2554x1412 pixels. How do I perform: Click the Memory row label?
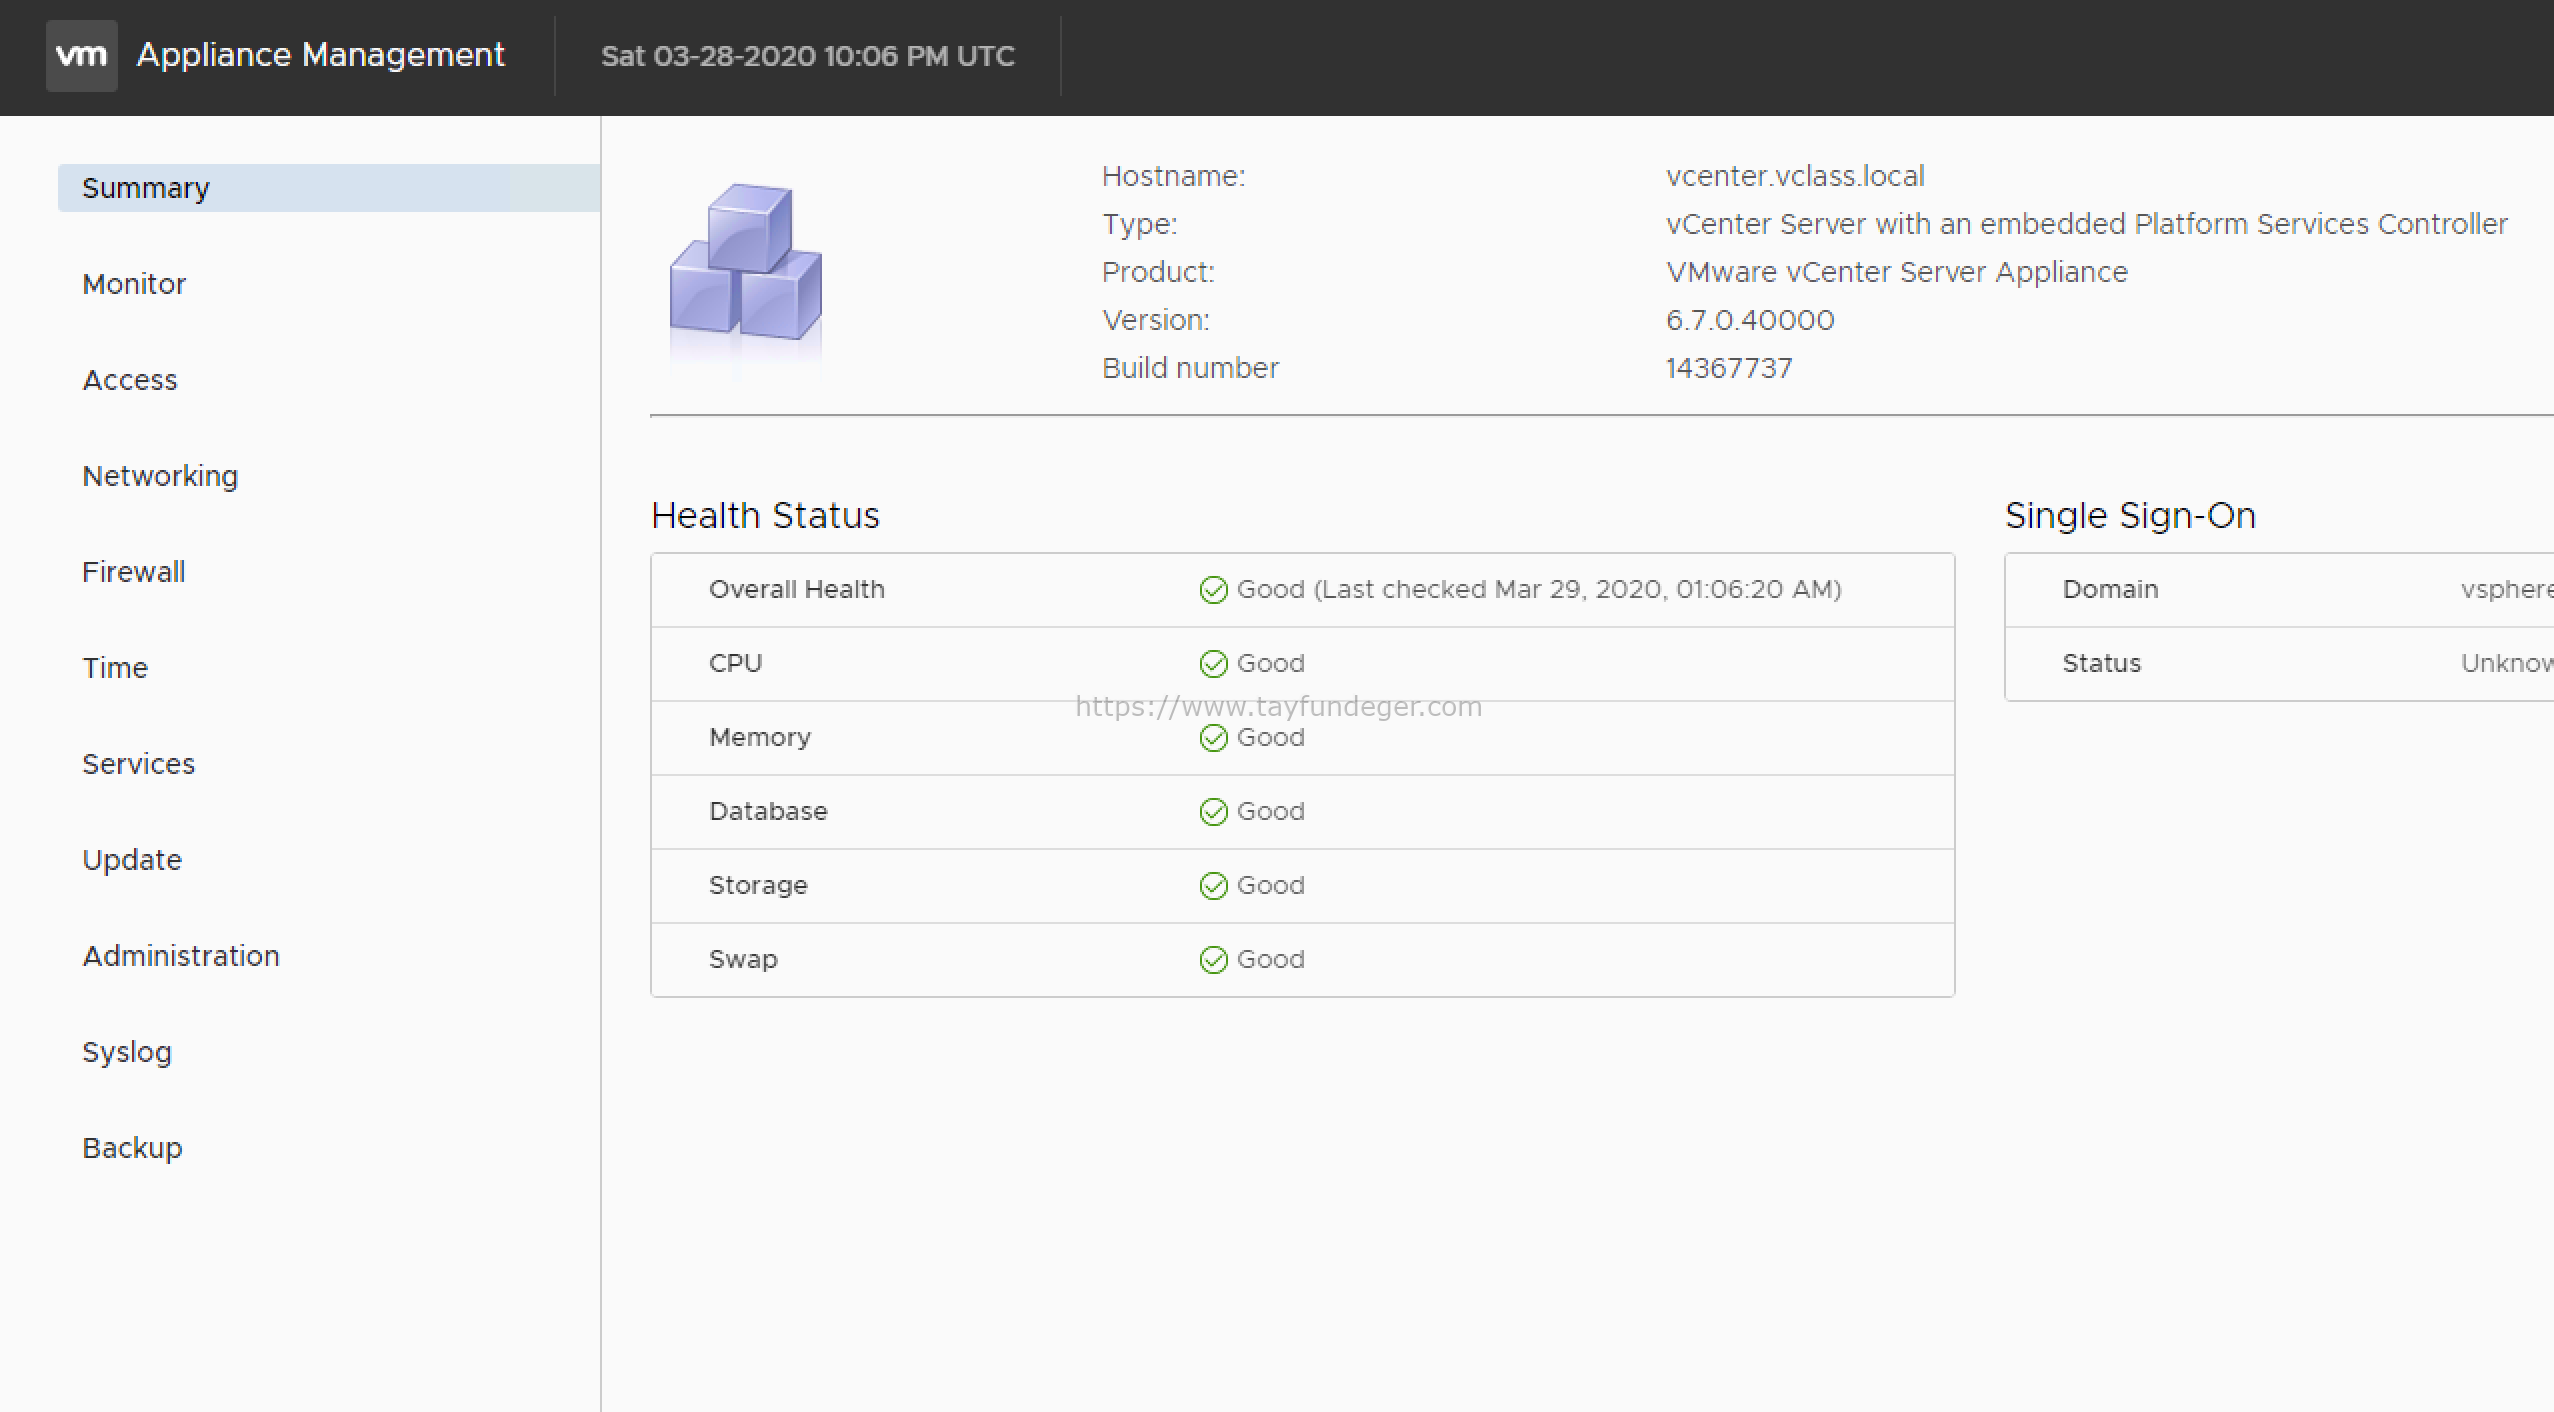pos(760,738)
